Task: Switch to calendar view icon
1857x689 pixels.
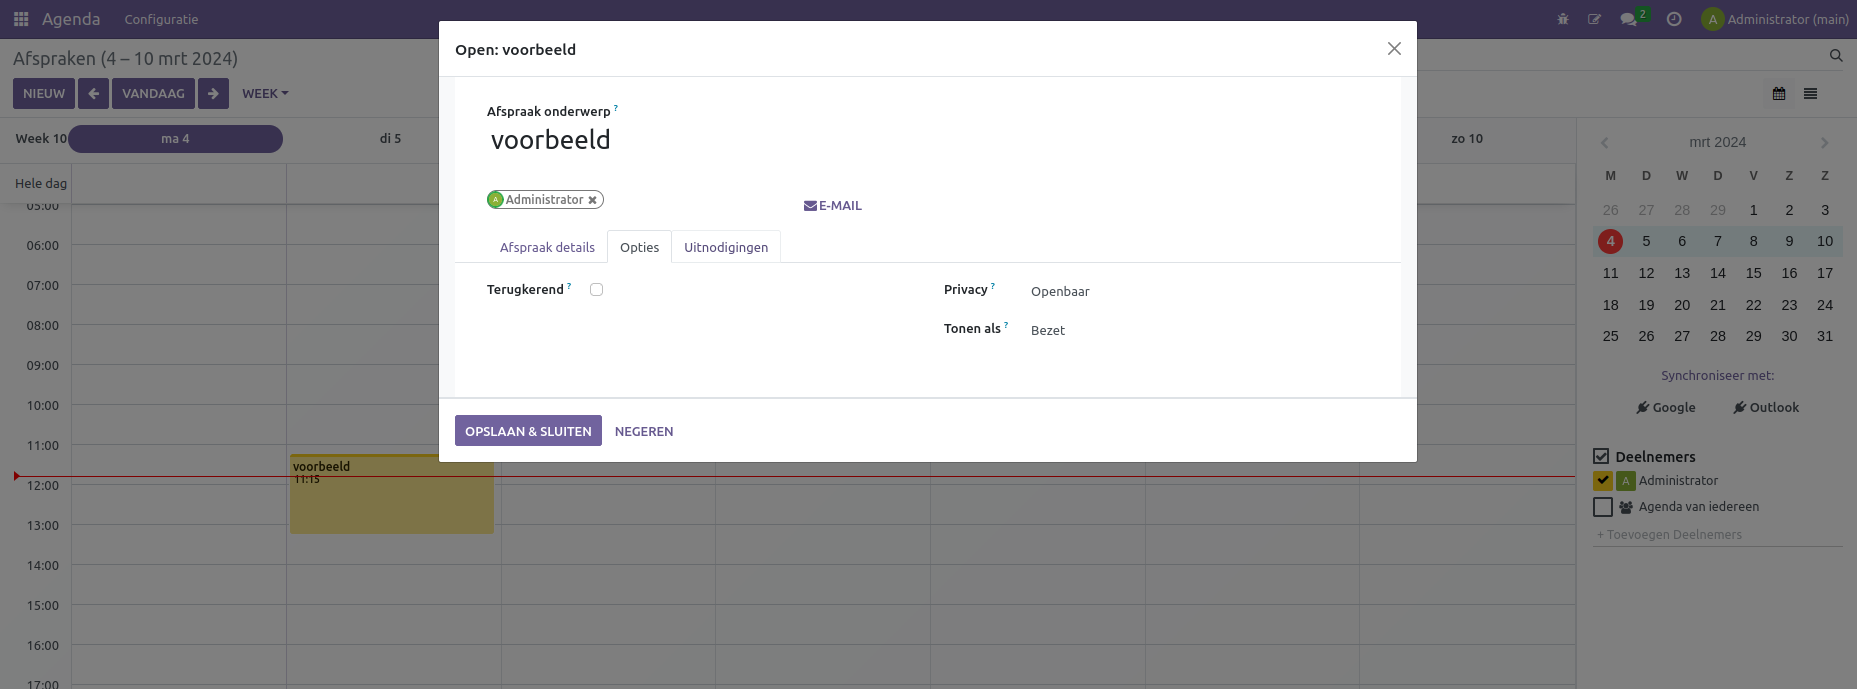Action: tap(1779, 94)
